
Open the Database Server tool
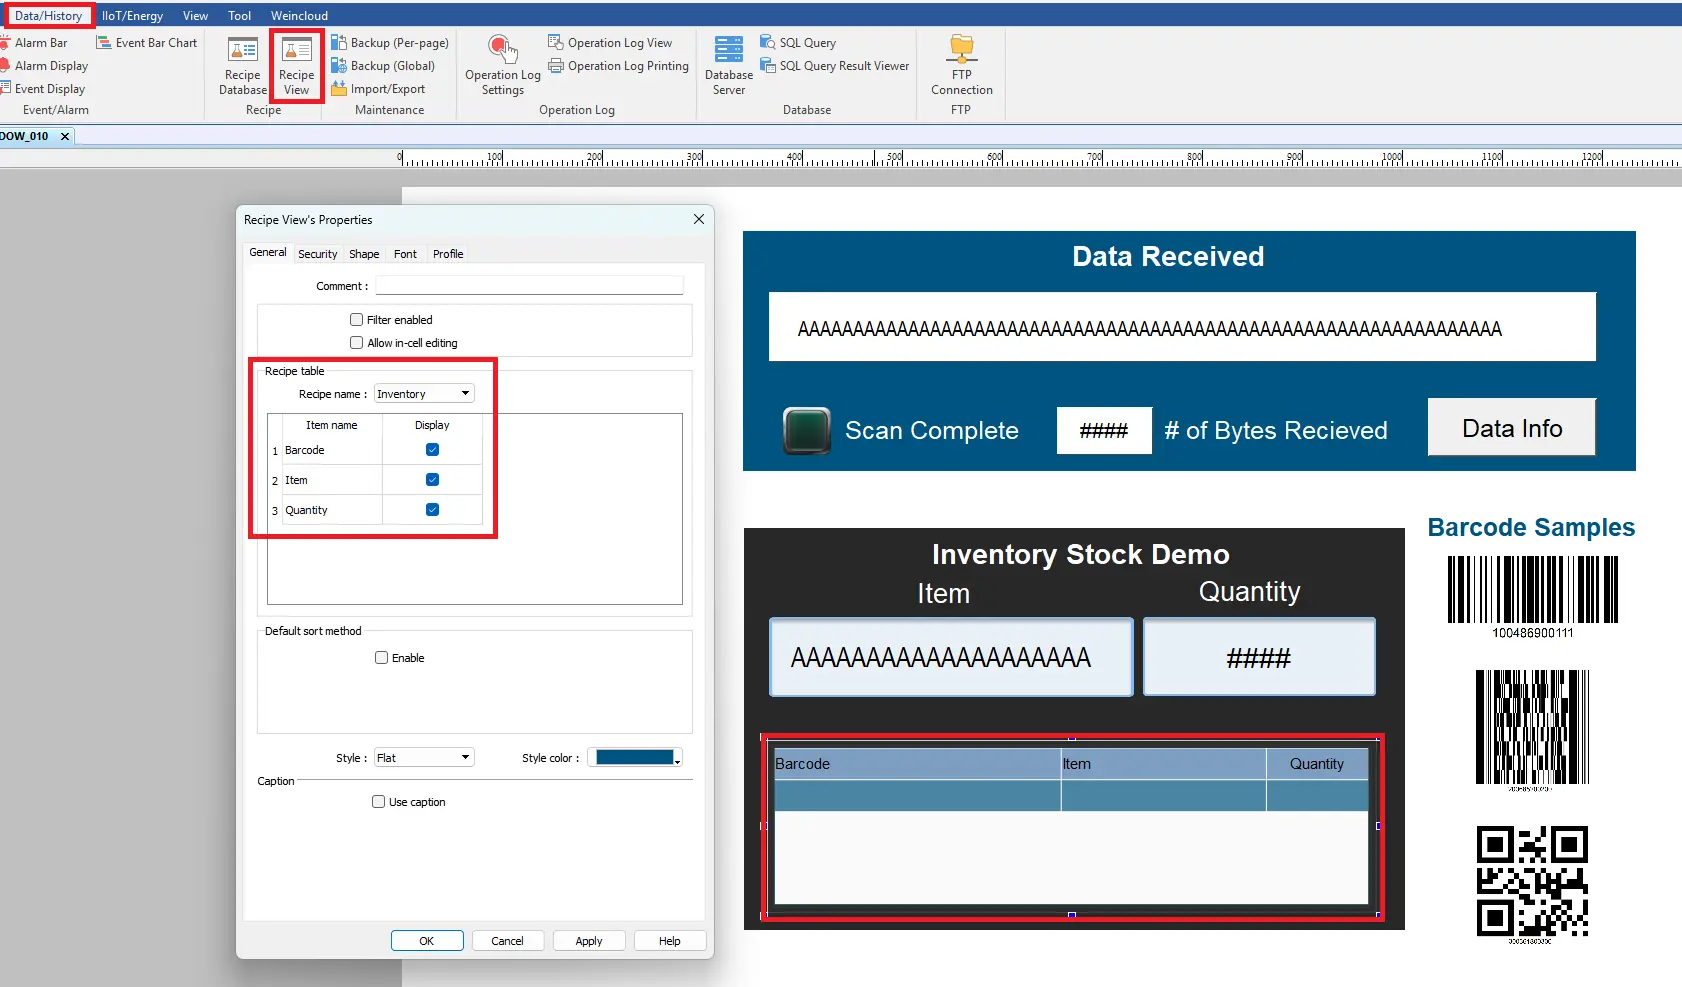pyautogui.click(x=729, y=65)
